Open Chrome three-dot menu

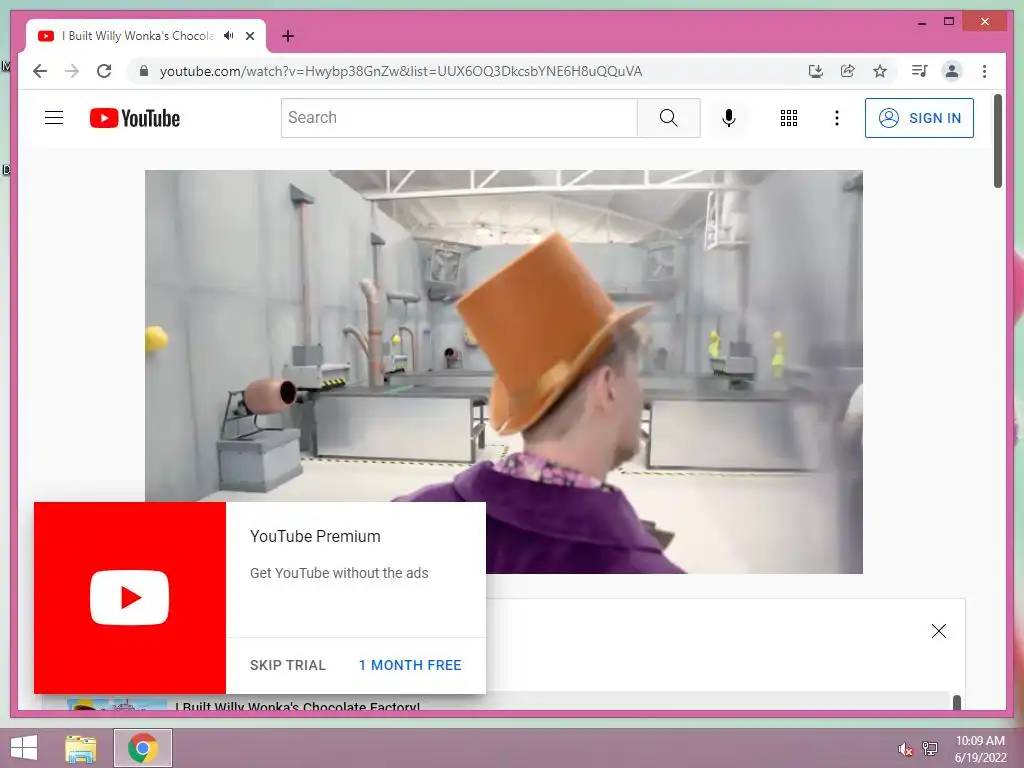pos(984,71)
